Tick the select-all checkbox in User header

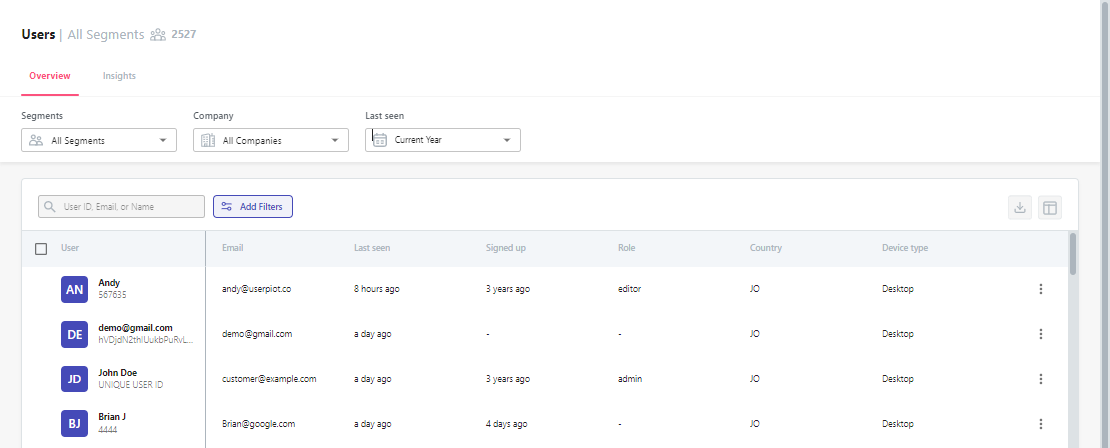pyautogui.click(x=41, y=248)
